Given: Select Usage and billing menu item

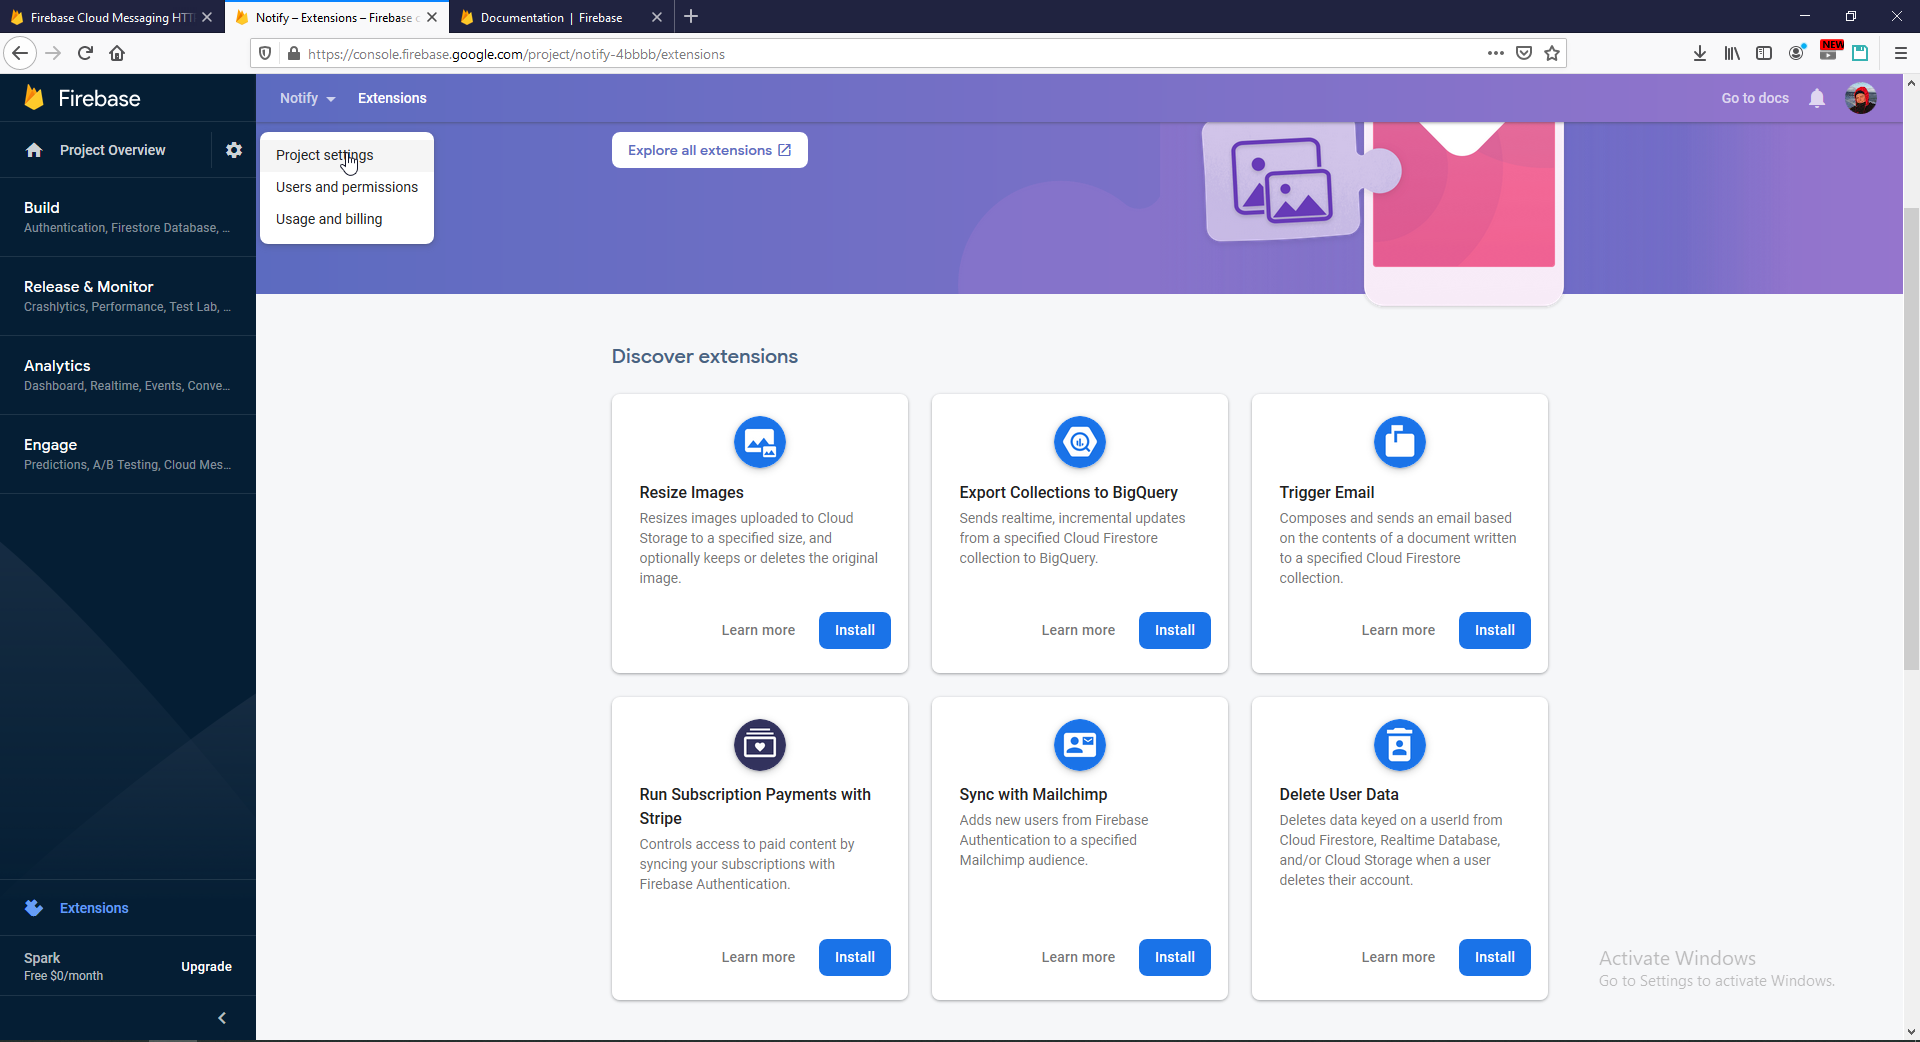Looking at the screenshot, I should click(x=347, y=219).
